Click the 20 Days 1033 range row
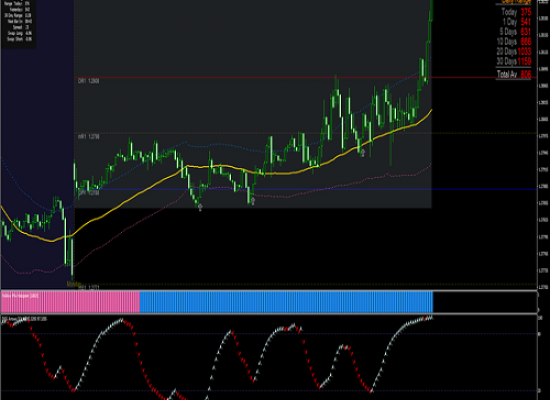This screenshot has width=550, height=400. 514,51
